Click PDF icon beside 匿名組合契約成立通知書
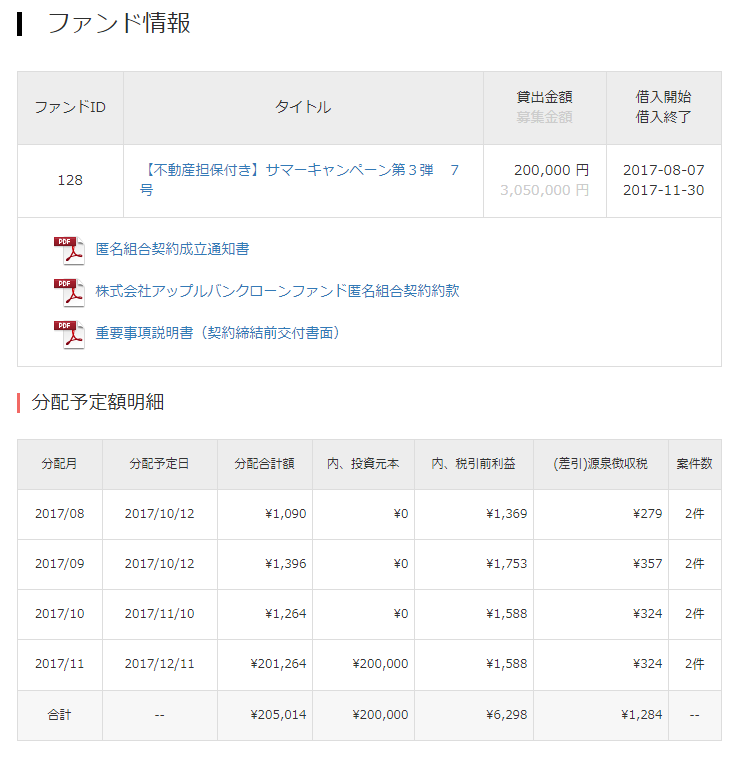The height and width of the screenshot is (761, 731). pos(68,250)
